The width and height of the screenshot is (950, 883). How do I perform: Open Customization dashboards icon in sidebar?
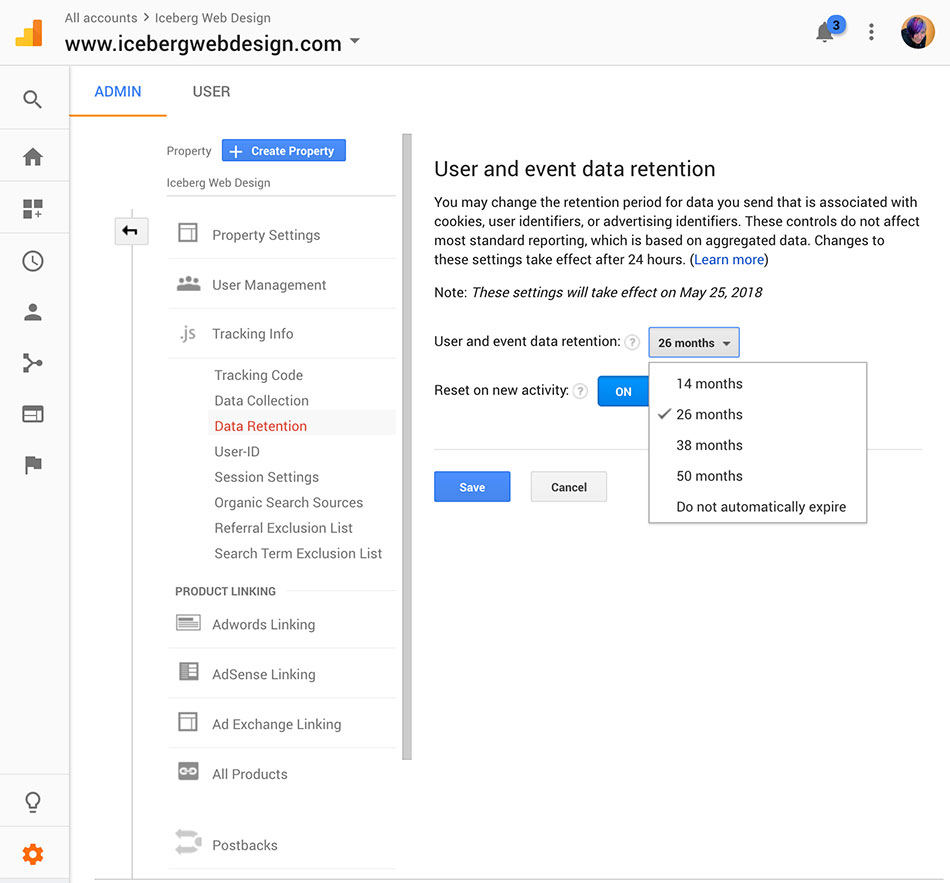(x=33, y=209)
